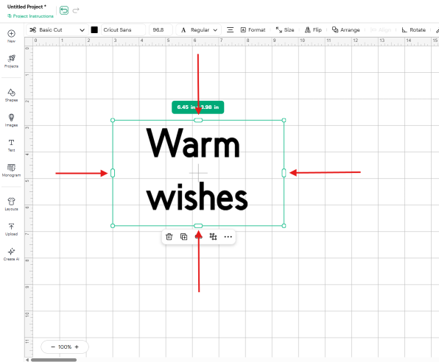Delete selected text with trash icon

(169, 237)
